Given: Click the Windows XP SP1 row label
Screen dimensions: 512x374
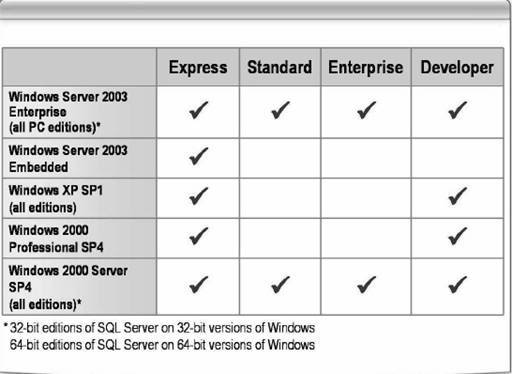Looking at the screenshot, I should [56, 199].
